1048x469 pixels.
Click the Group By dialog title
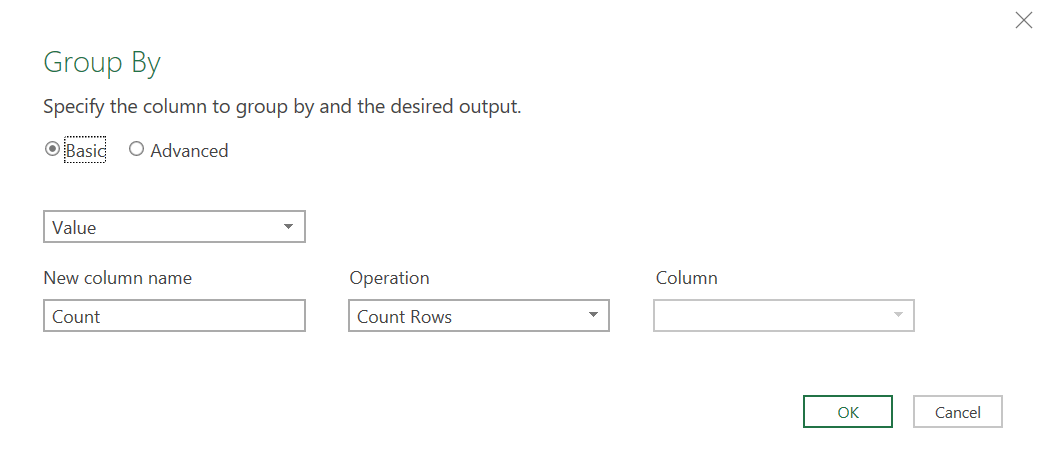point(102,63)
